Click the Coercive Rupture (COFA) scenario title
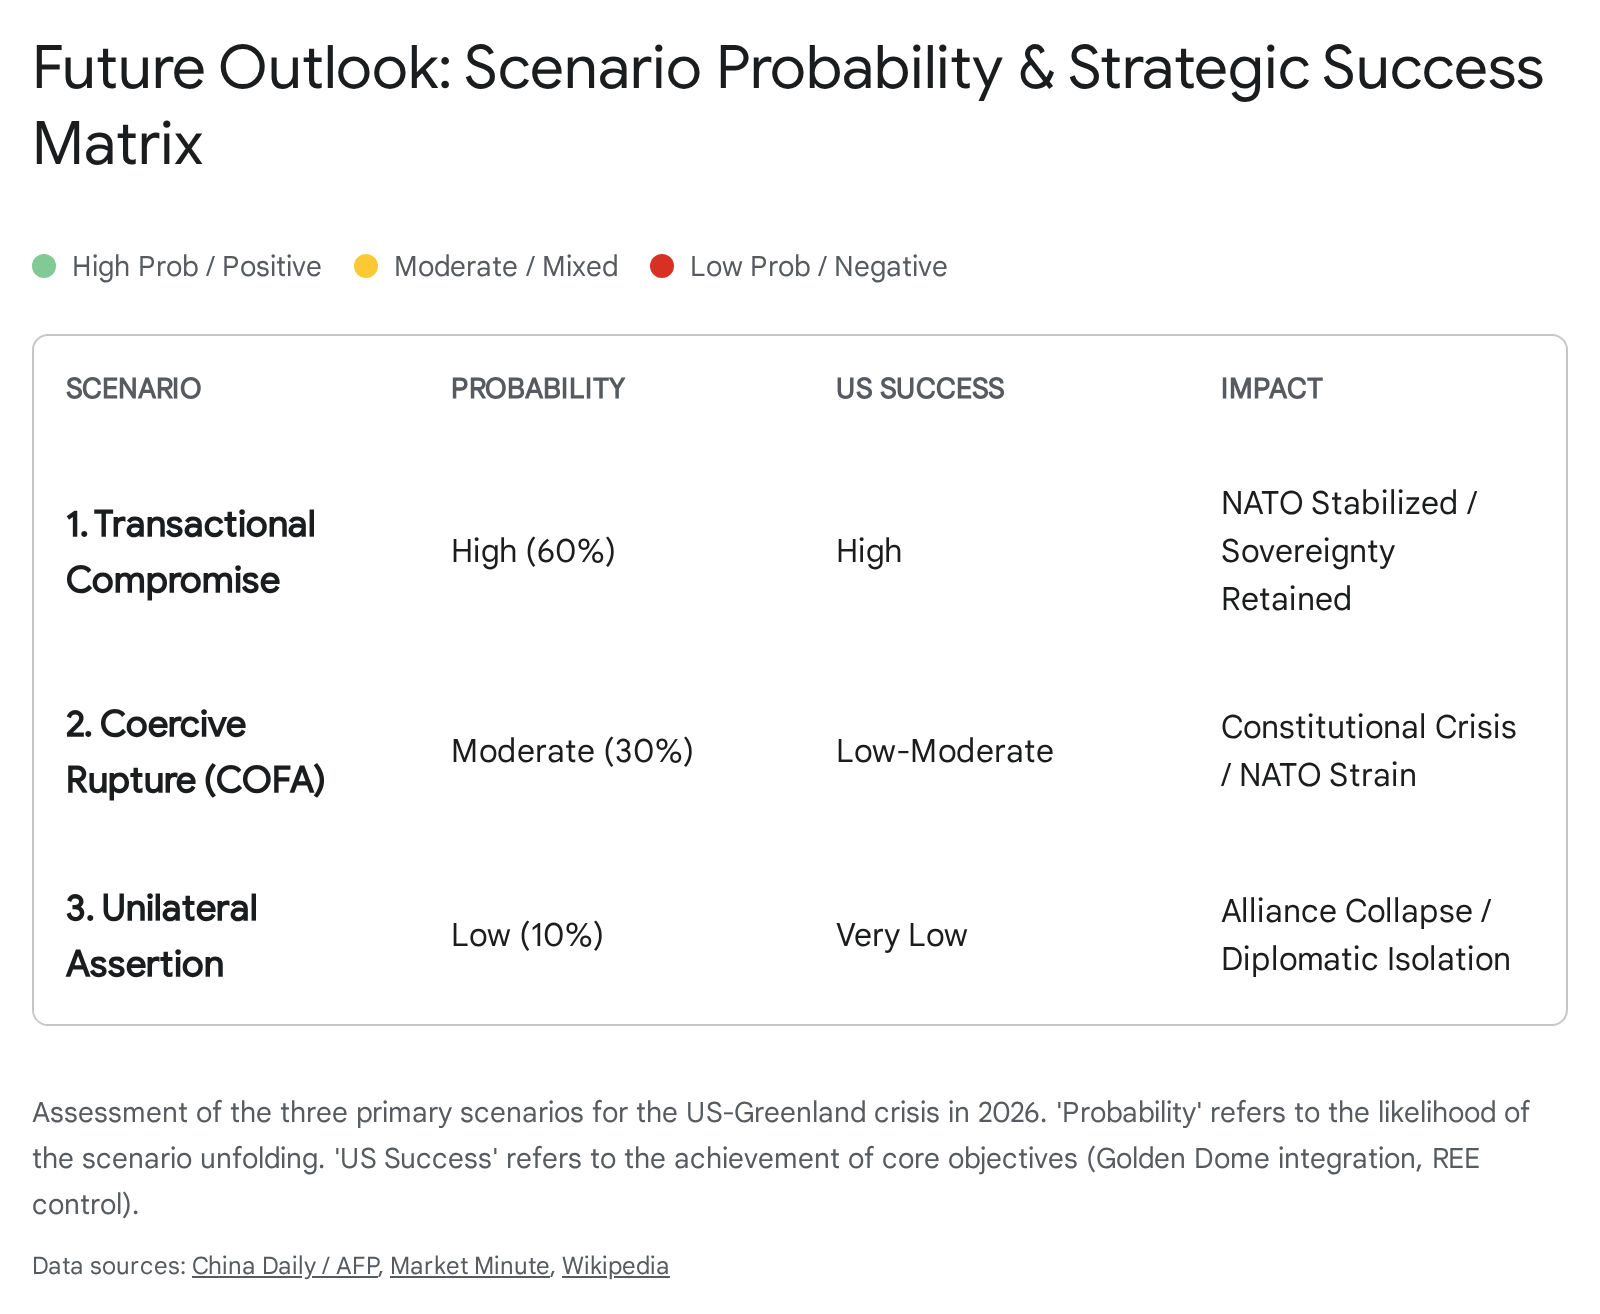Screen dimensions: 1600x1314 [195, 752]
